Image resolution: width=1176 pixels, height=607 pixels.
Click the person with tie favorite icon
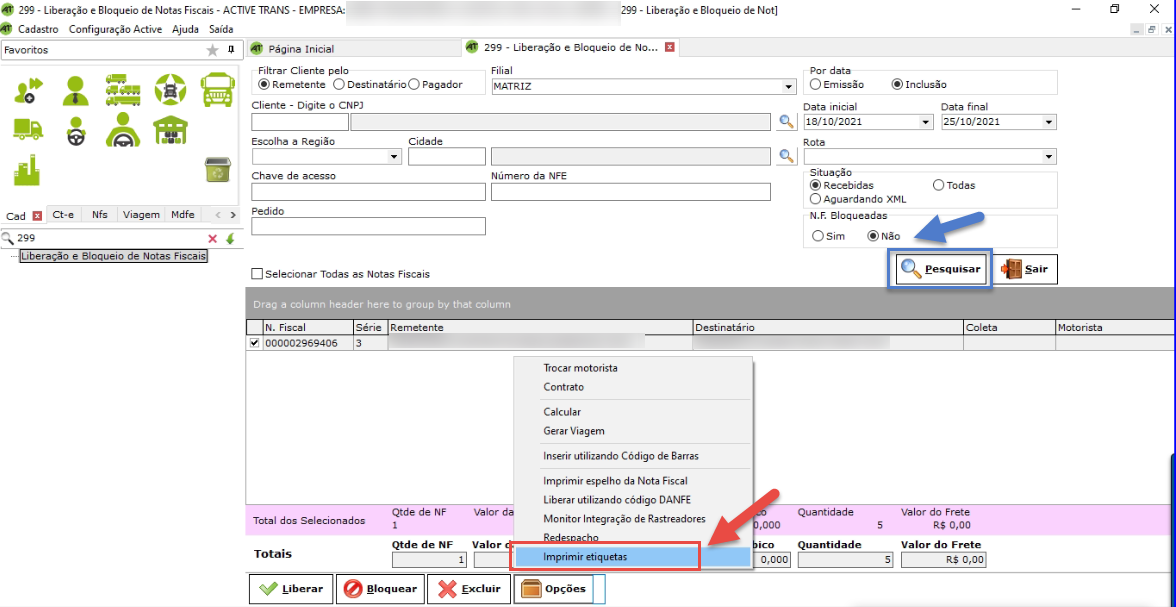(x=75, y=90)
